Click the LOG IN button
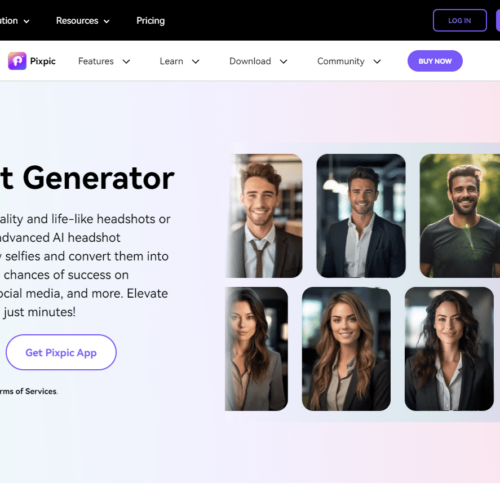 click(x=460, y=21)
